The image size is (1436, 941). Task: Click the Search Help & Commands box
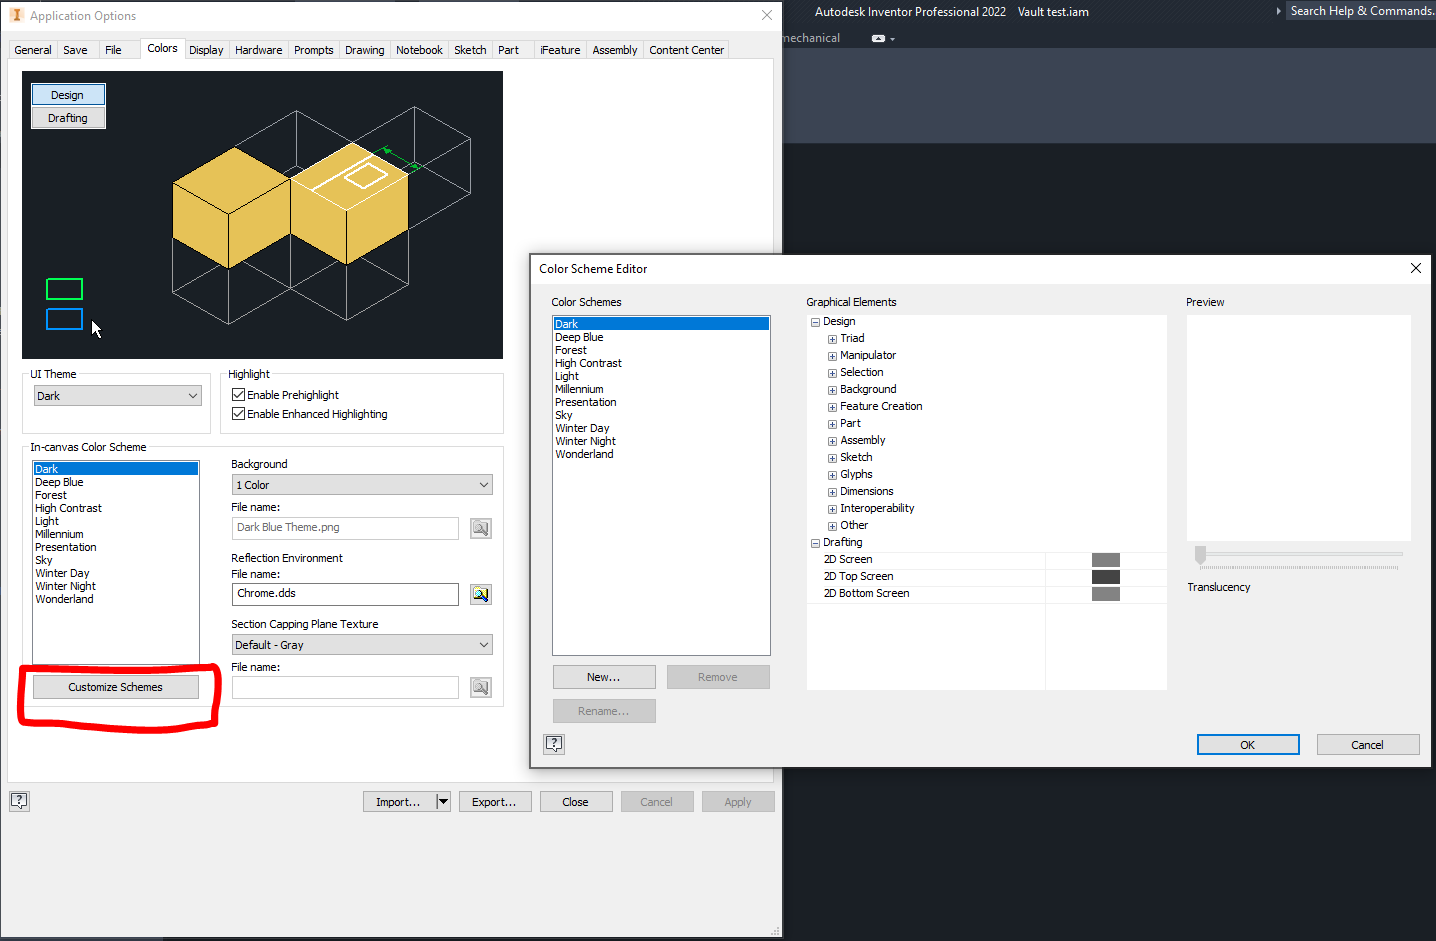[x=1361, y=11]
